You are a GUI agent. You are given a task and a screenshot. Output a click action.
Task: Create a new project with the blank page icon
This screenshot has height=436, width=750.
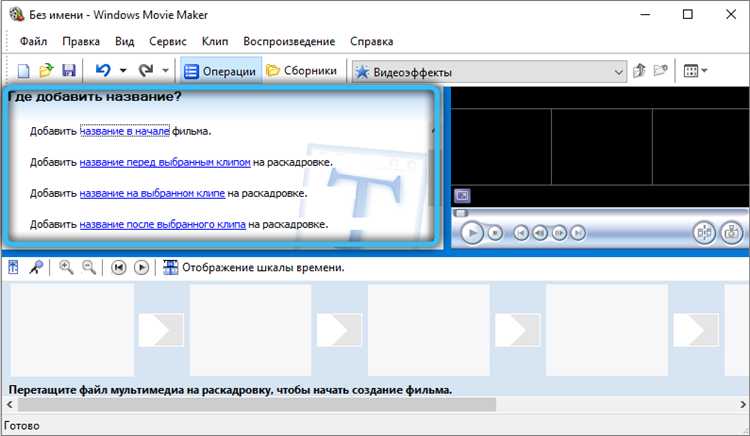23,71
